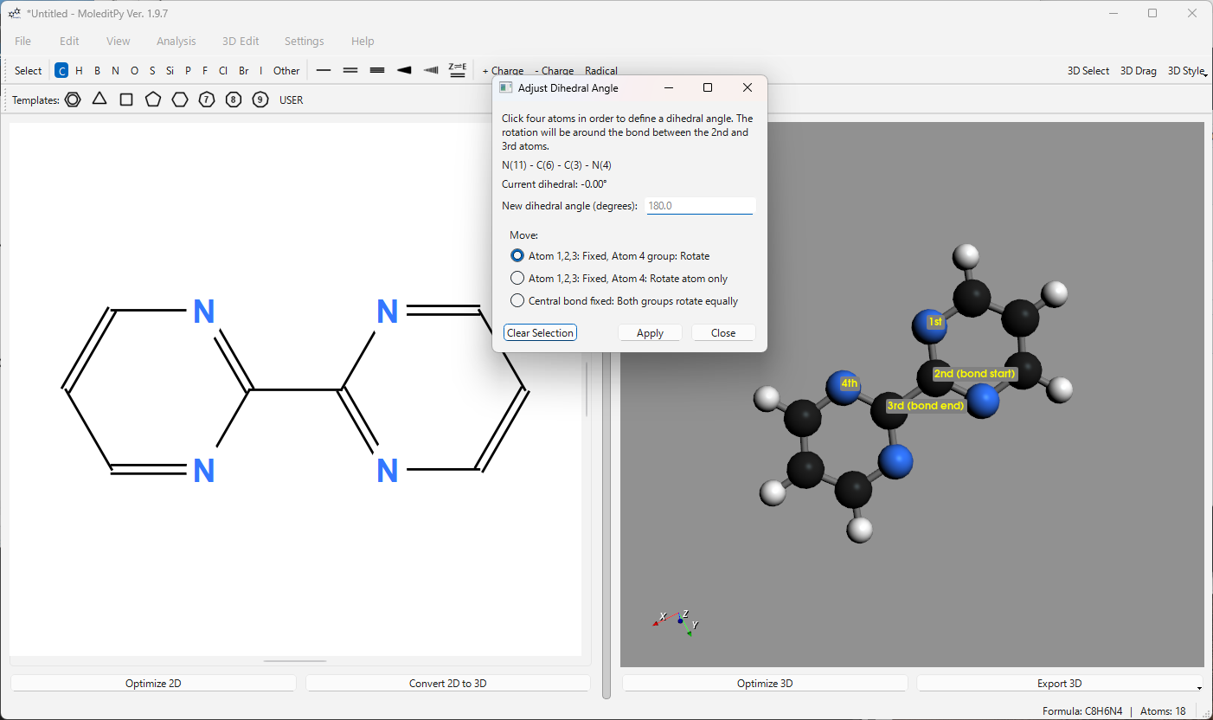This screenshot has height=720, width=1213.
Task: Open the Other elements picker
Action: coord(286,71)
